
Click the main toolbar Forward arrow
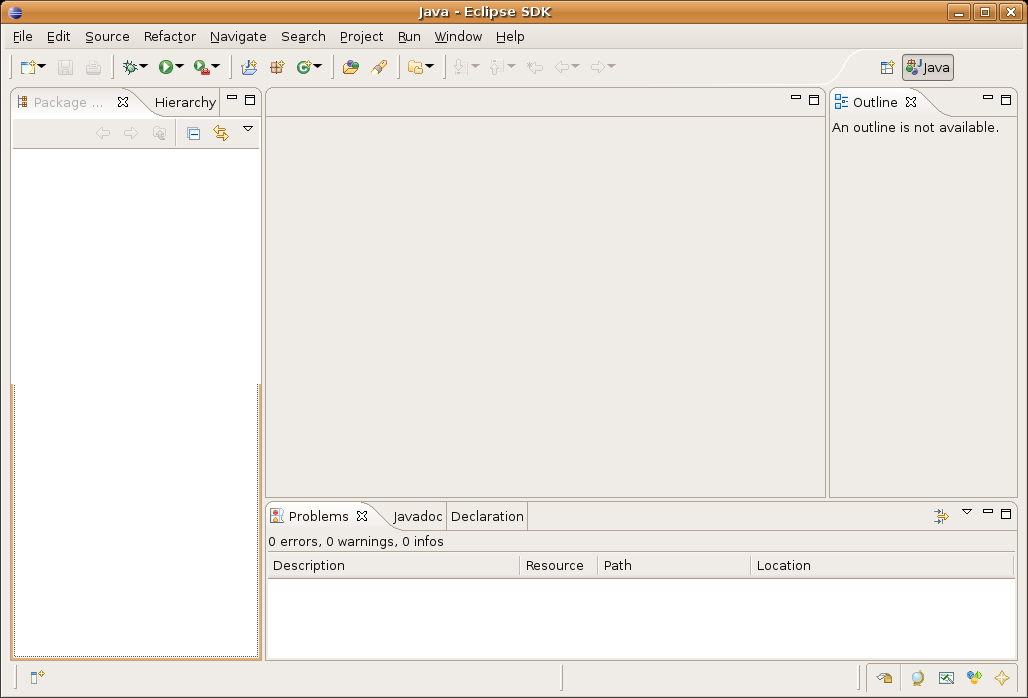tap(597, 67)
